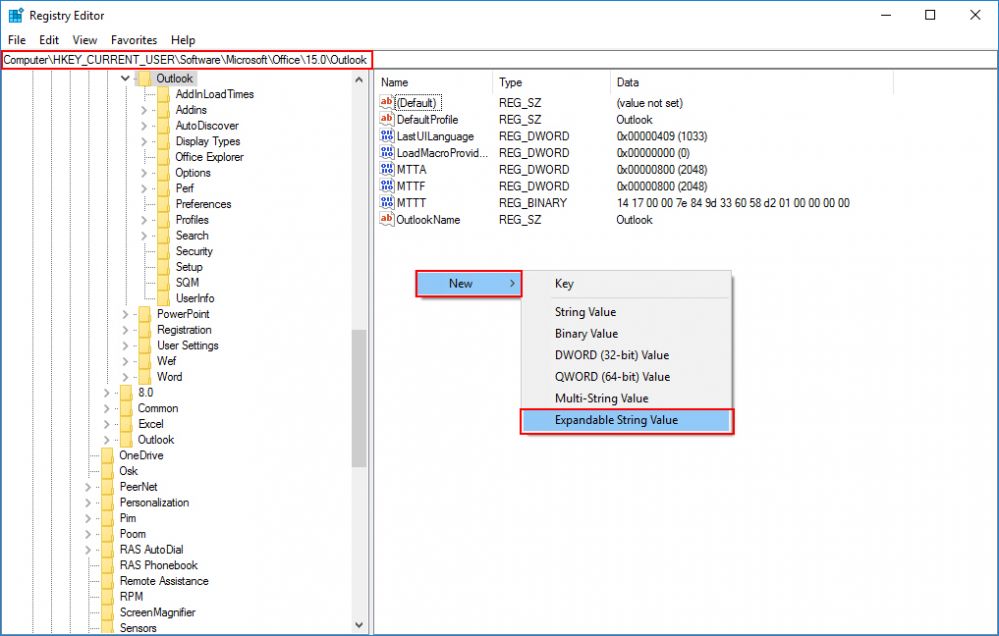Select the (Default) string value icon
Image resolution: width=999 pixels, height=636 pixels.
(386, 102)
